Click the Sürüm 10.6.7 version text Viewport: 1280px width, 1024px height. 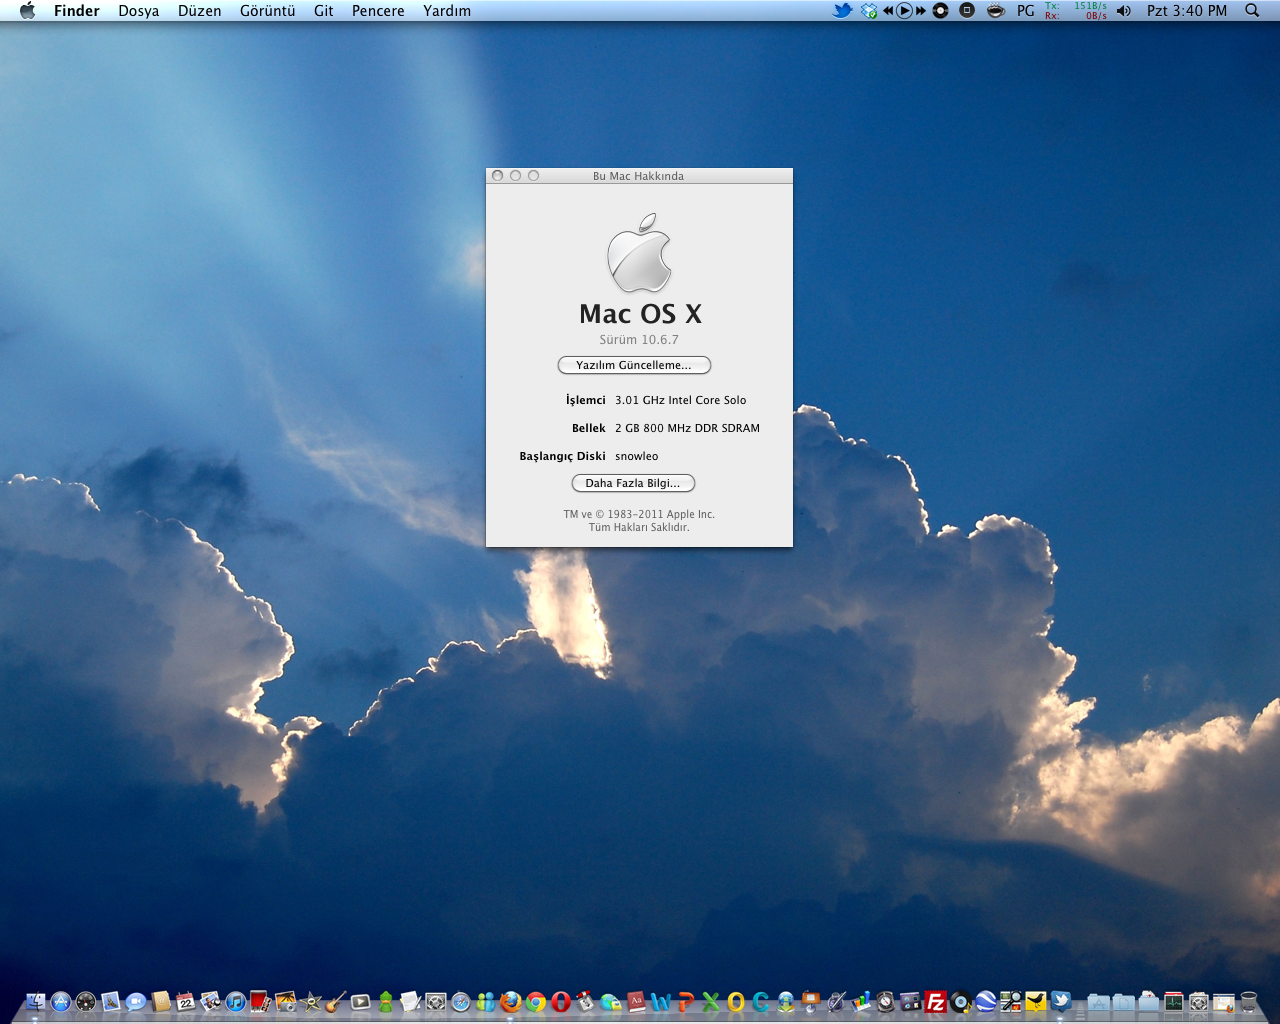(639, 340)
